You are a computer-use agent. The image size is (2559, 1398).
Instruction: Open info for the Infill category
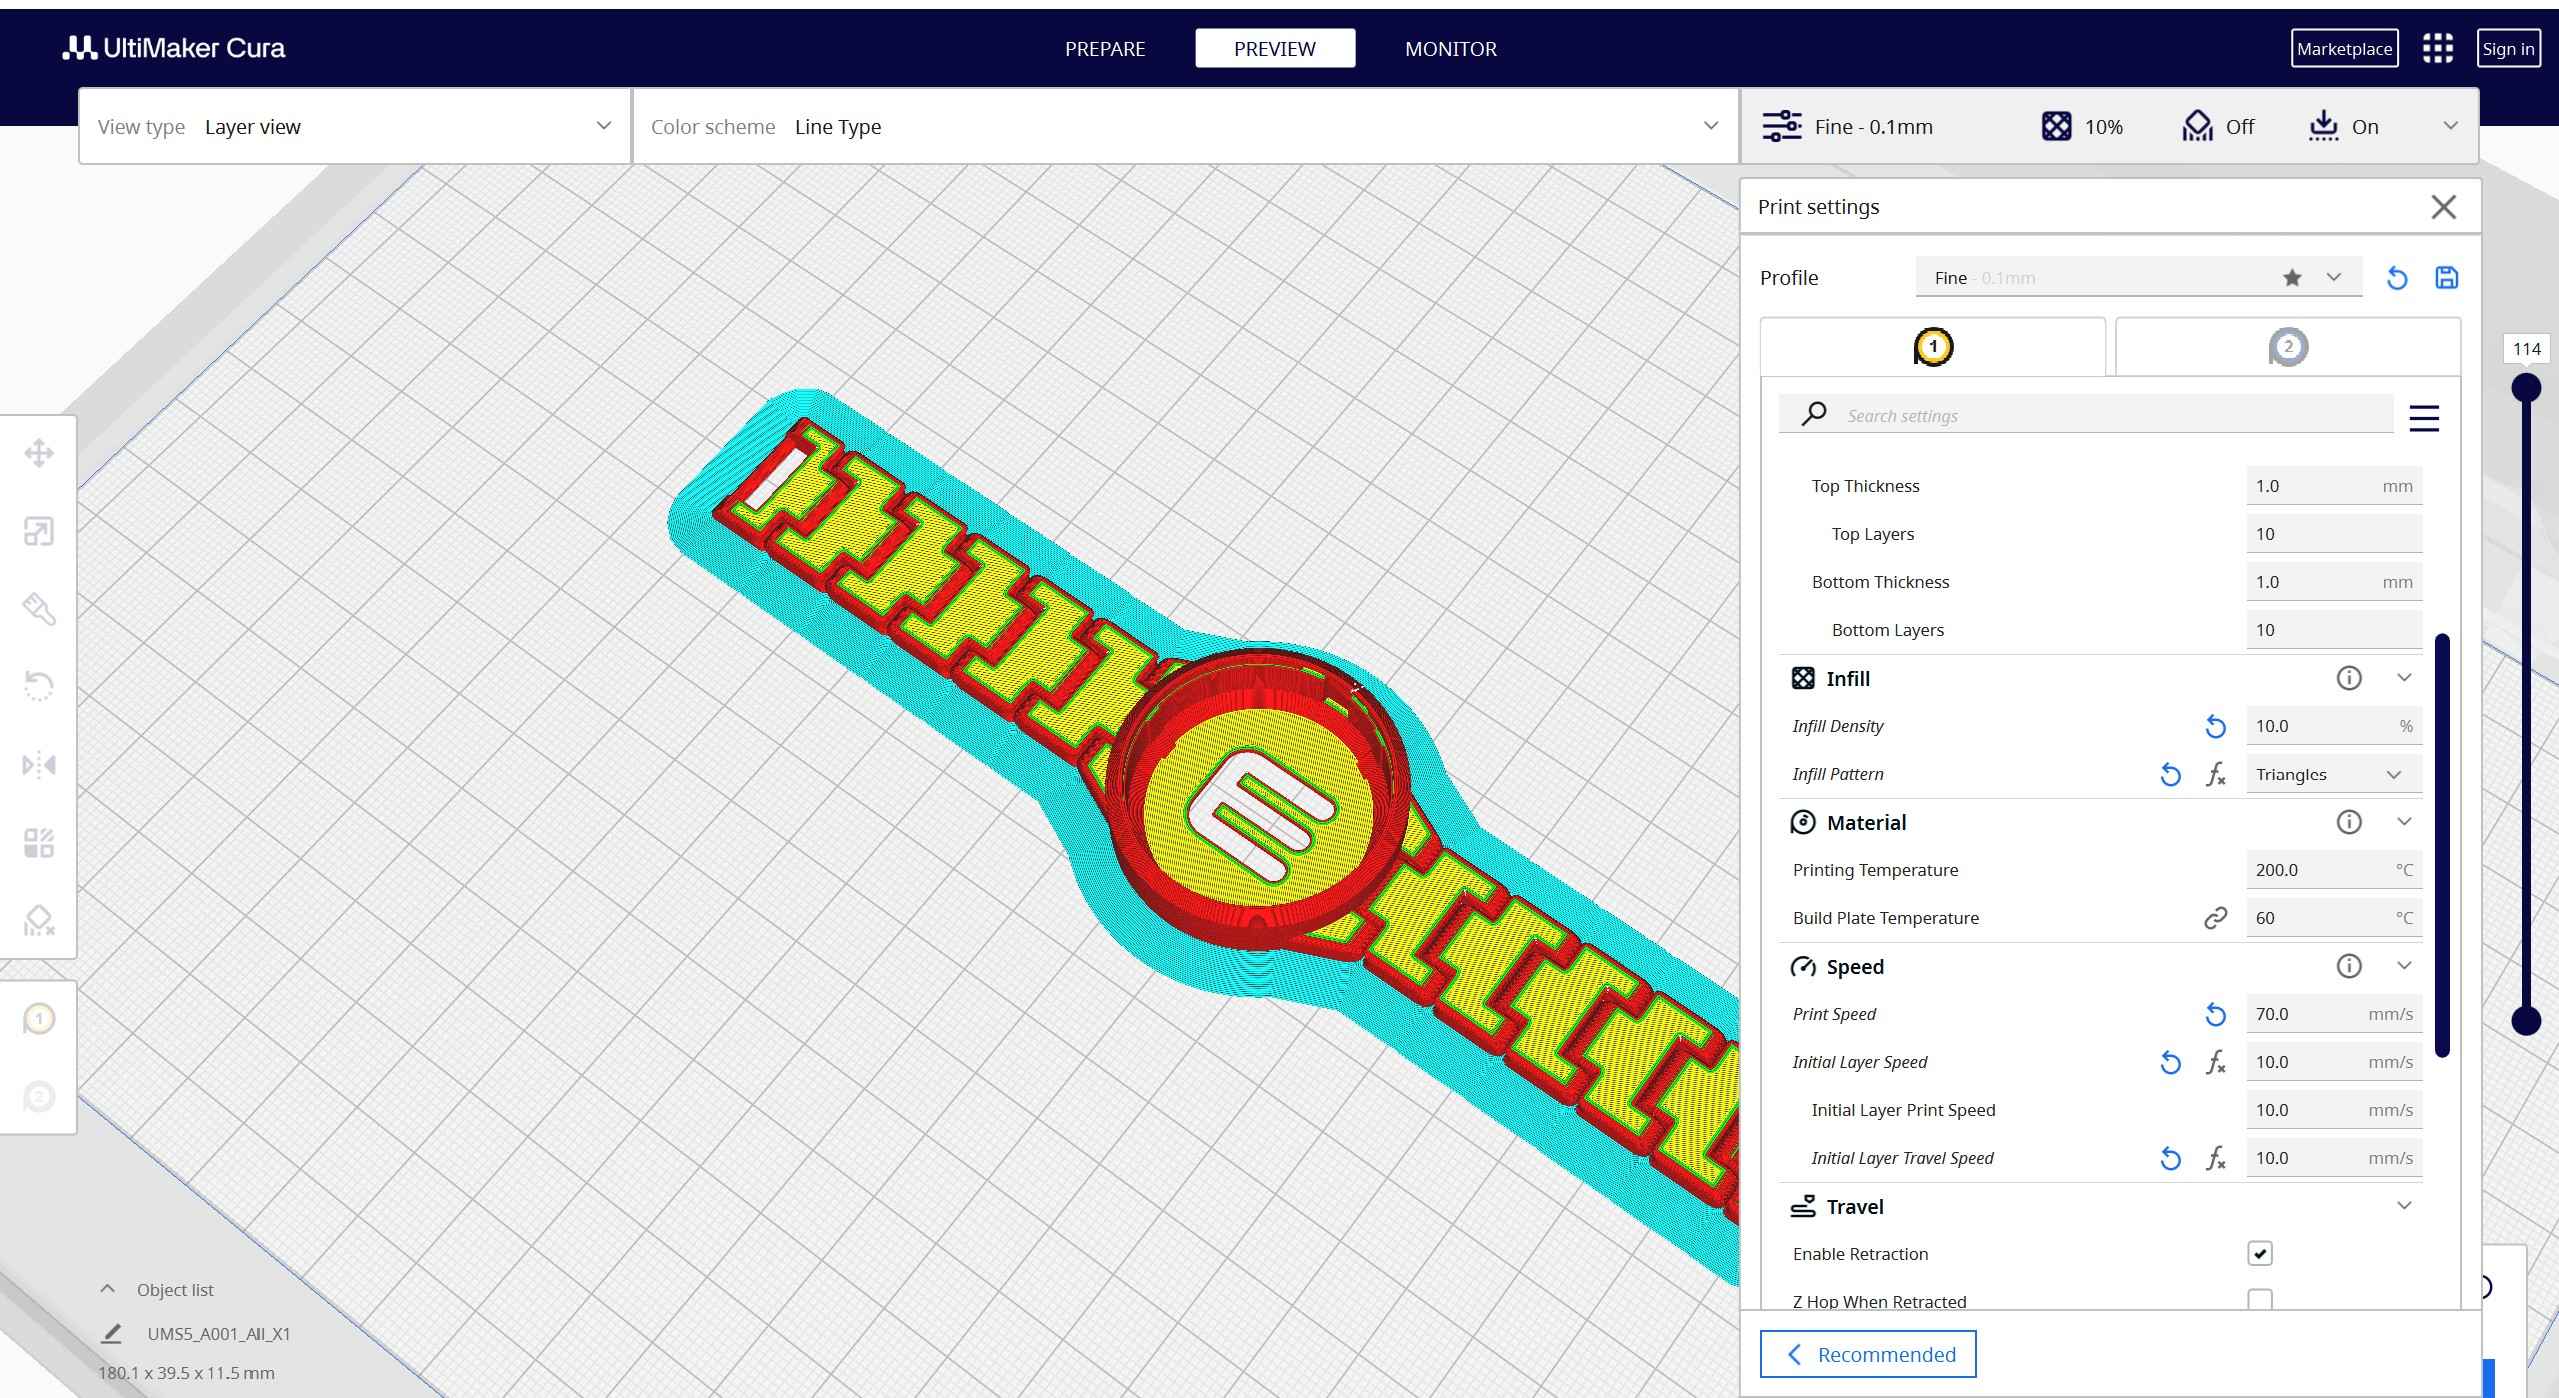coord(2349,678)
